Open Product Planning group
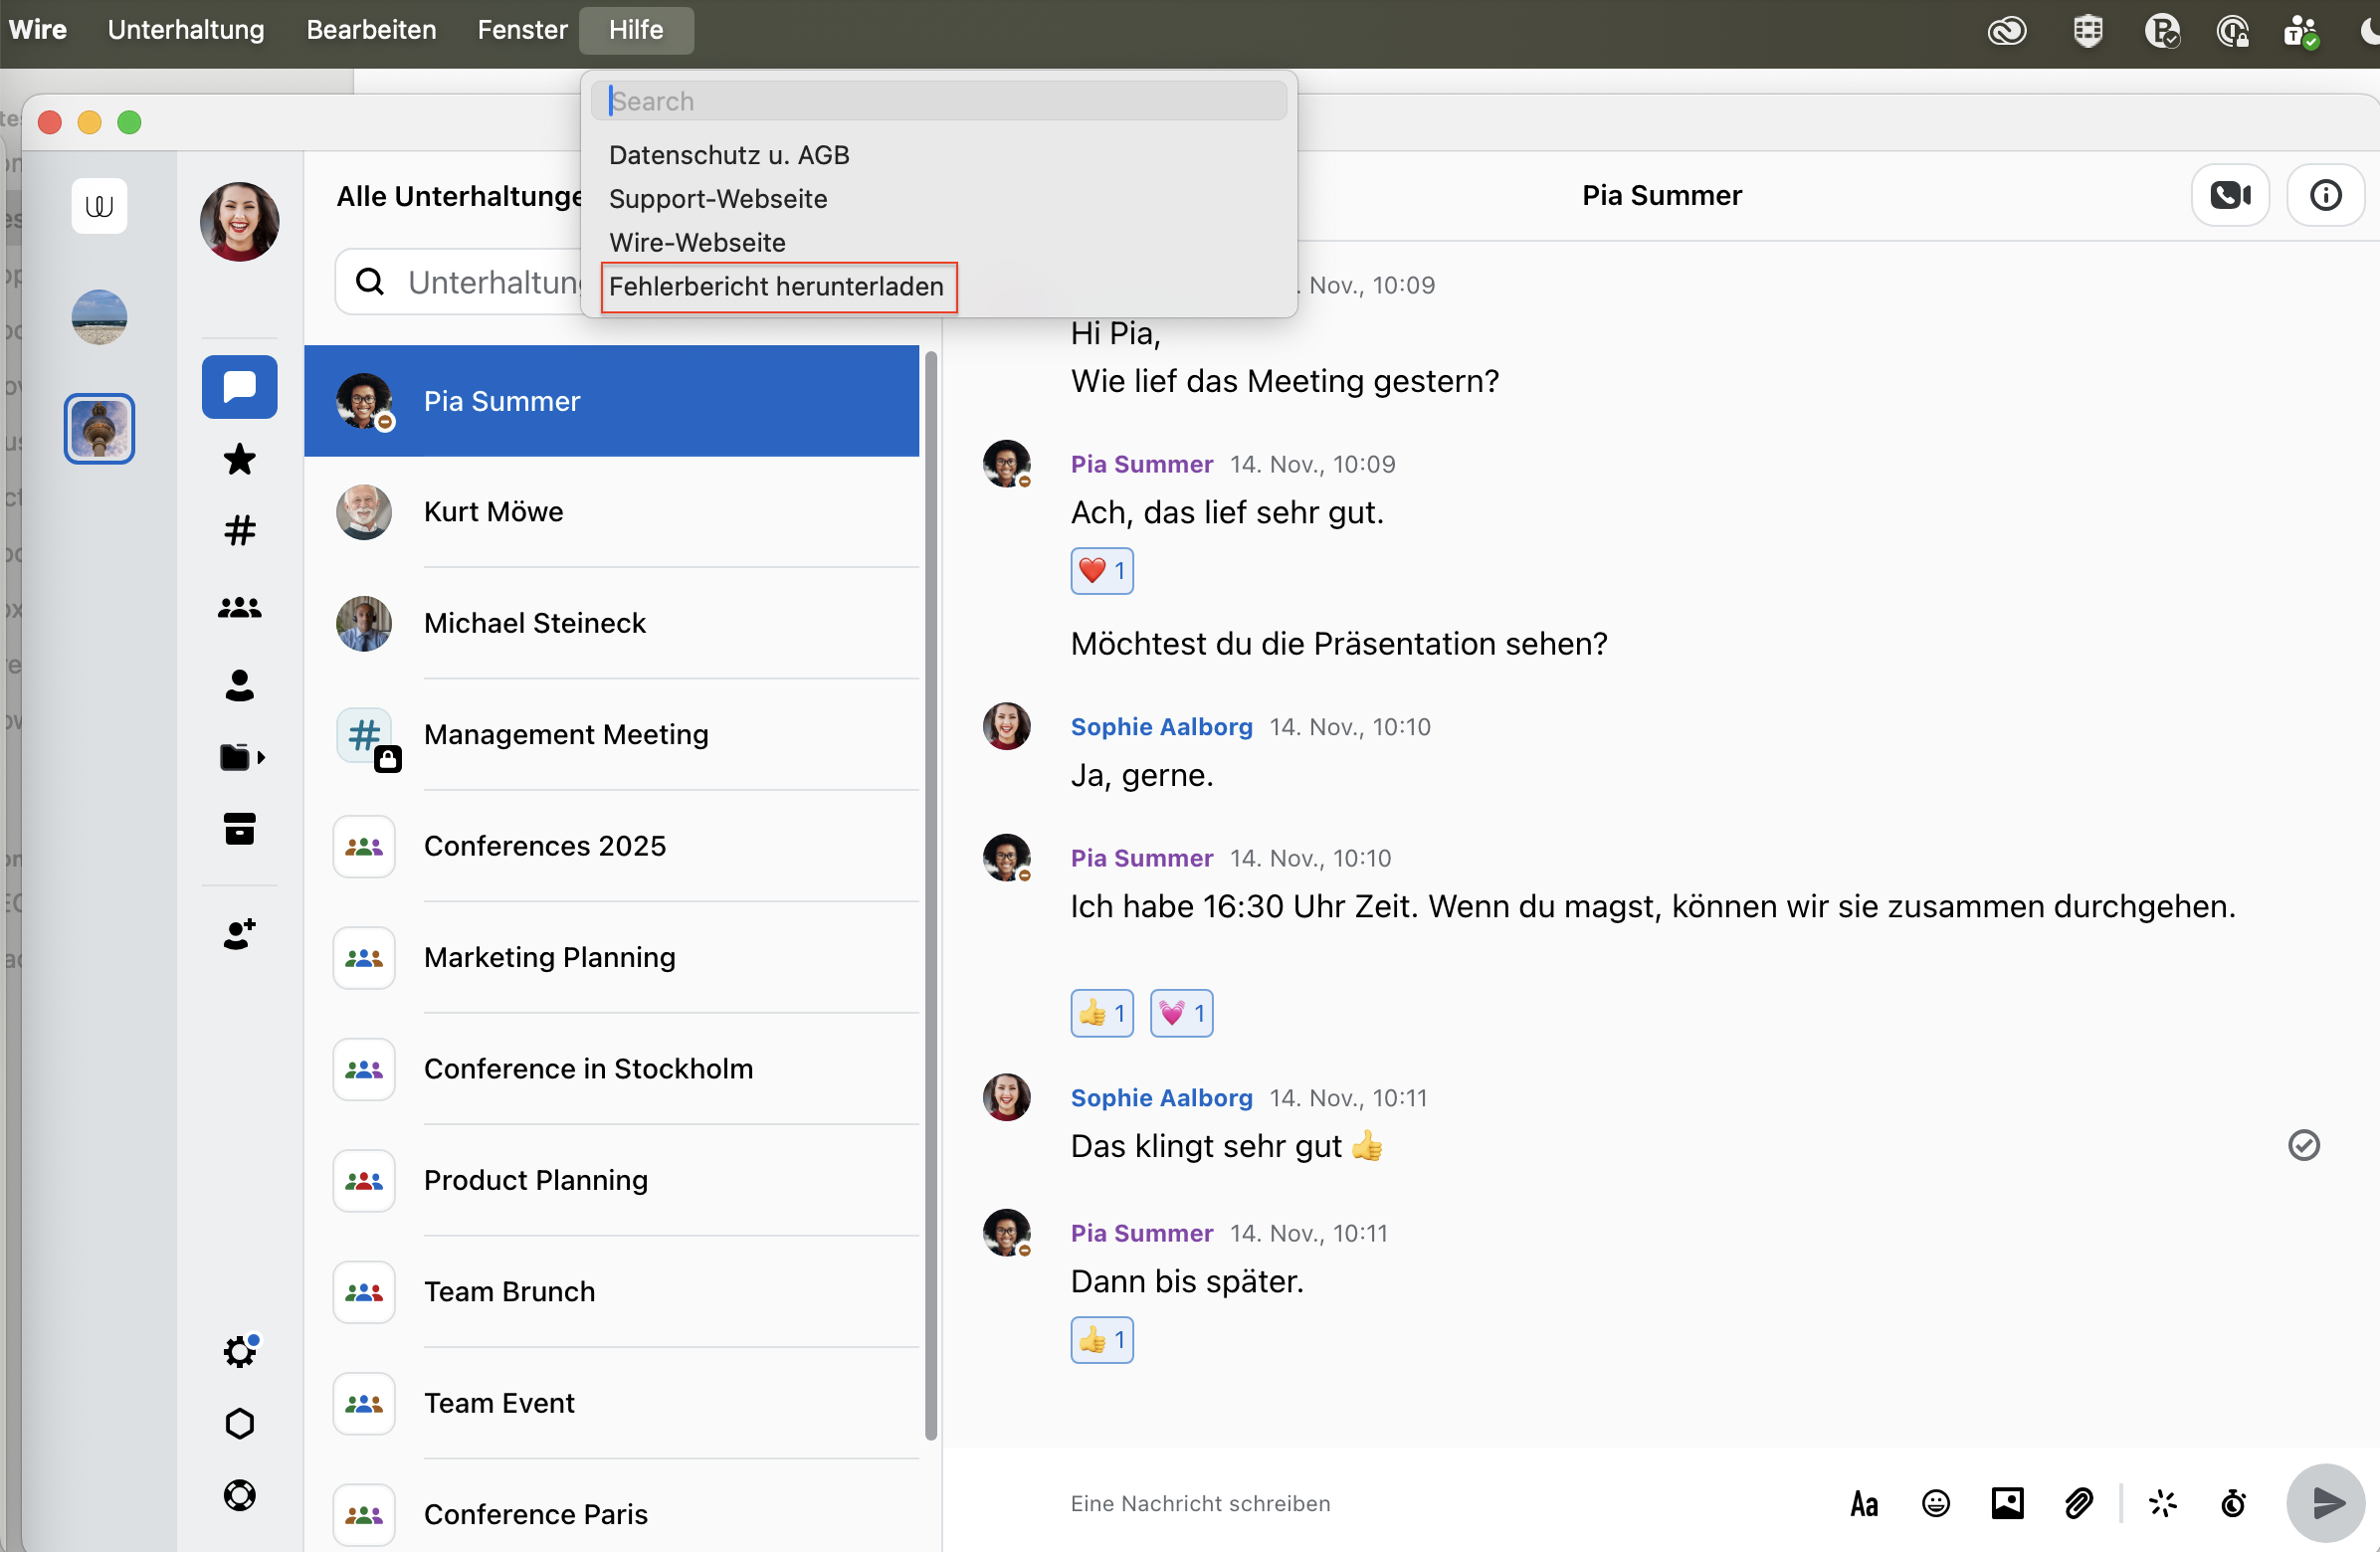Screen dimensions: 2380x1552 coord(611,1180)
